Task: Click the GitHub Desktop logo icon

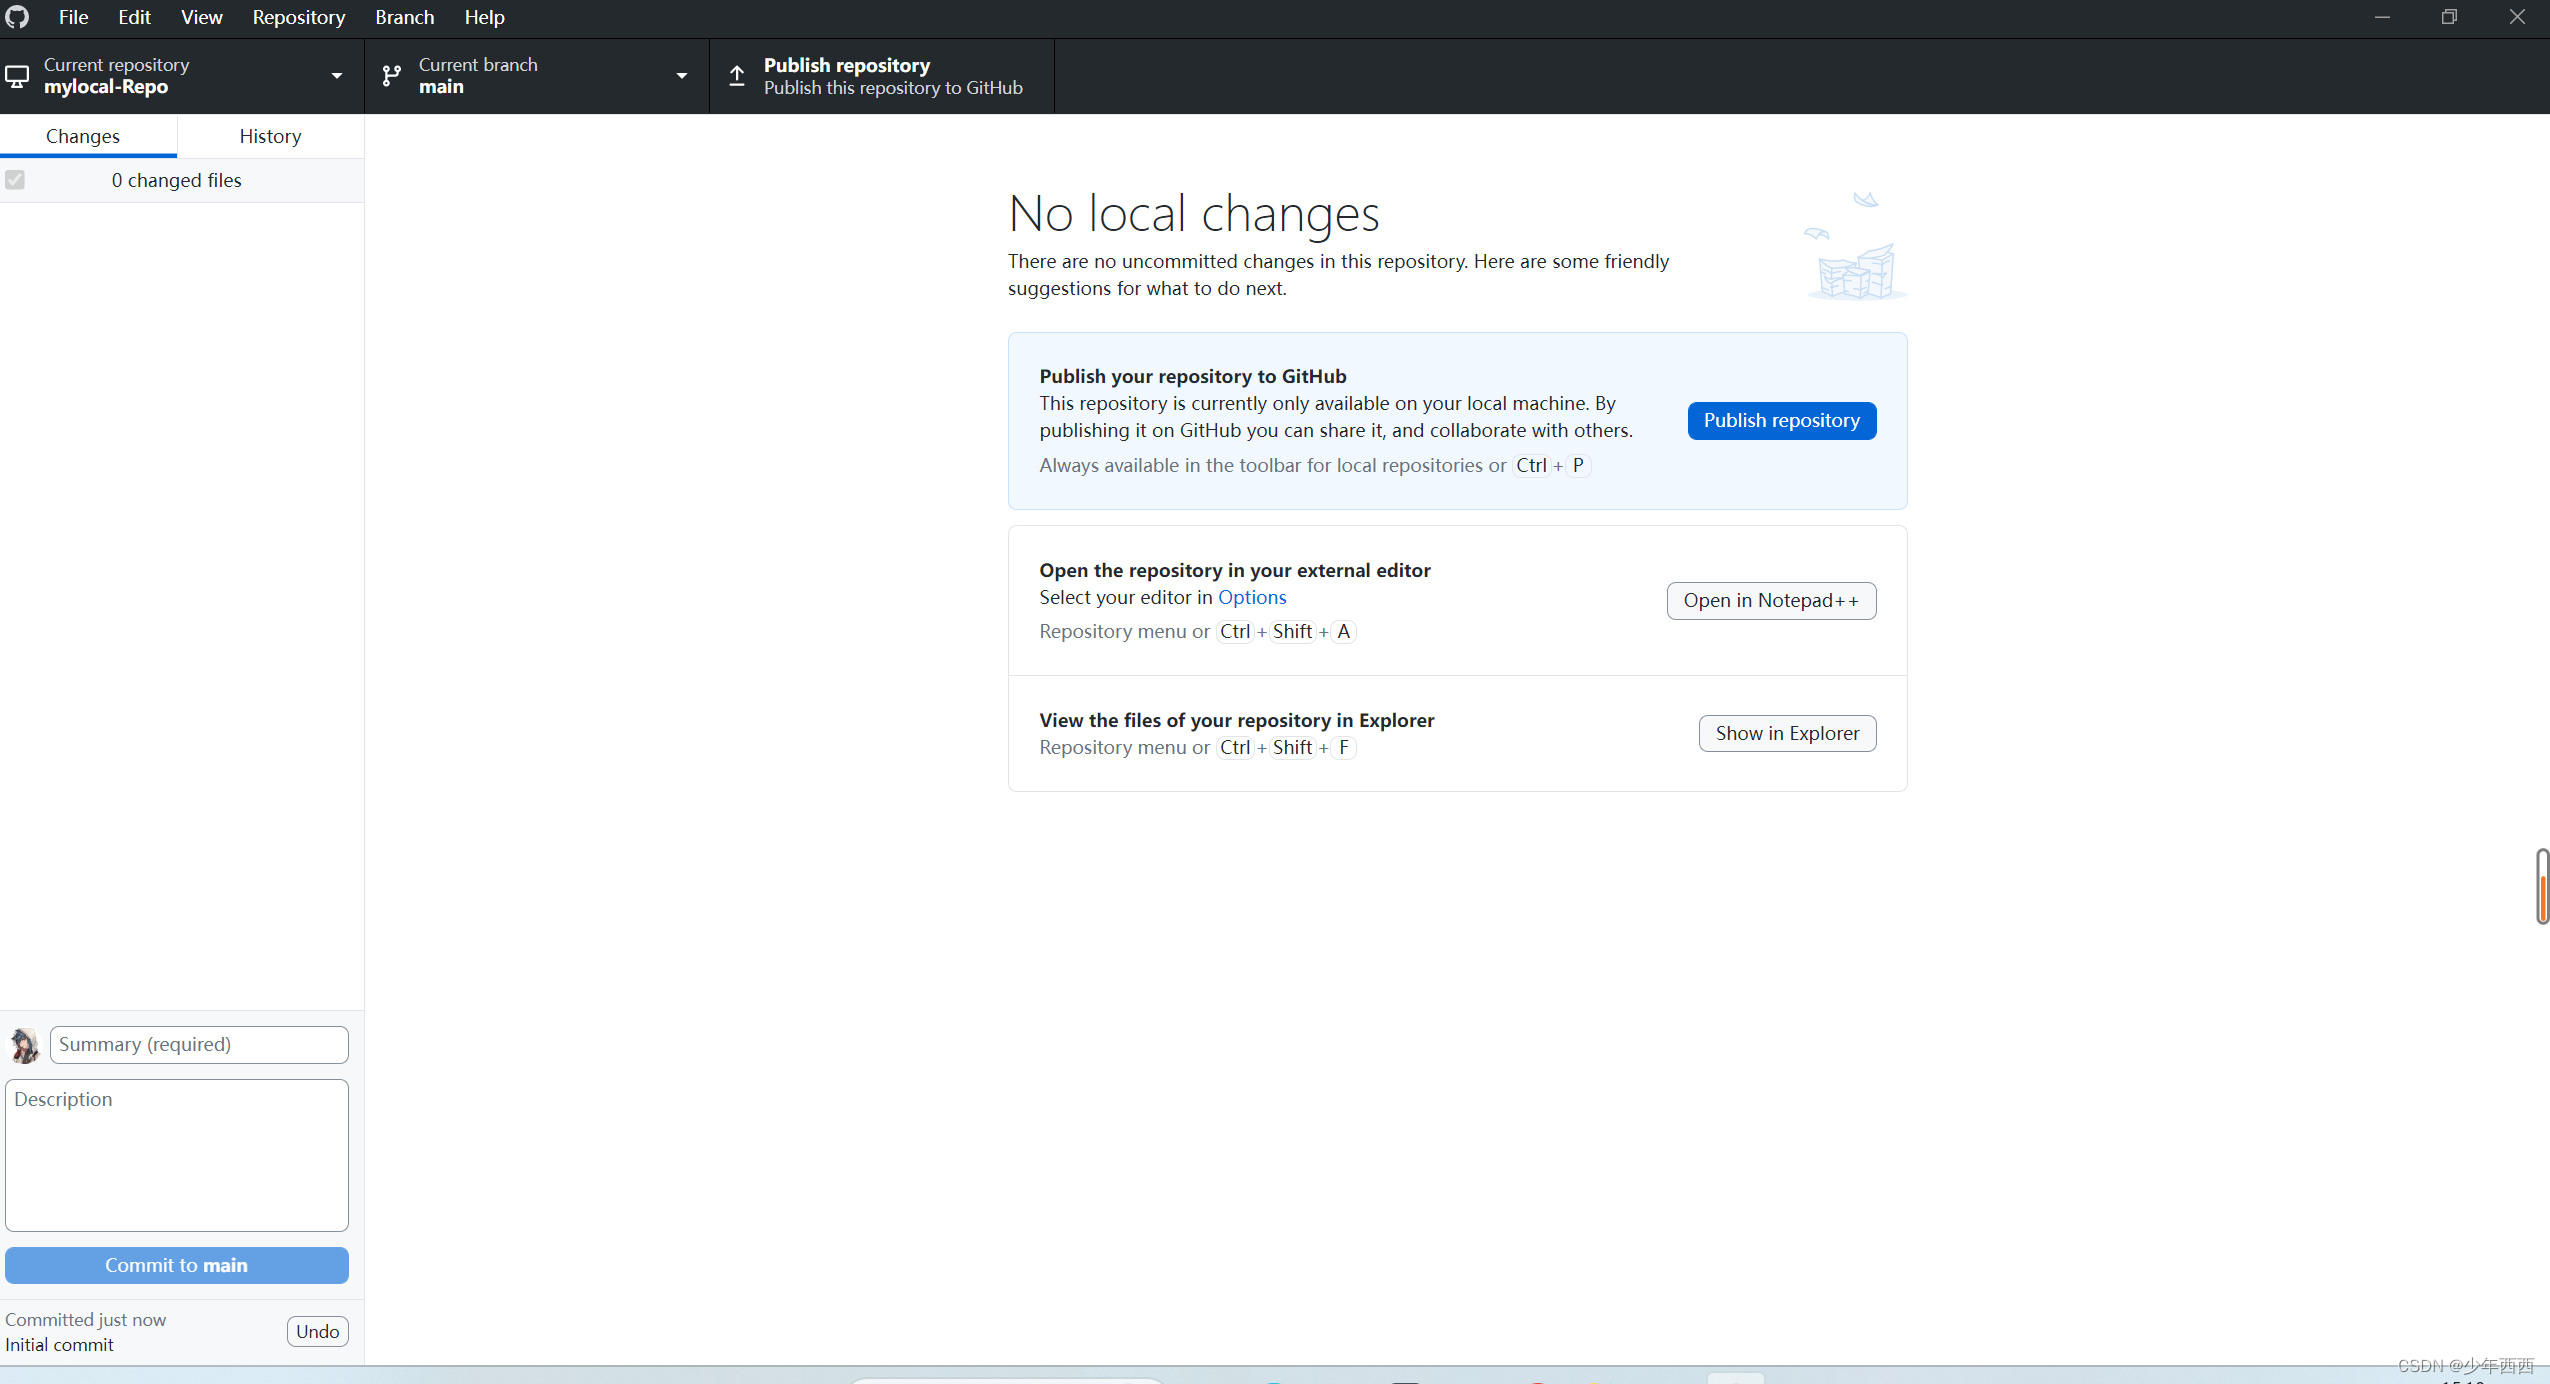Action: [x=17, y=17]
